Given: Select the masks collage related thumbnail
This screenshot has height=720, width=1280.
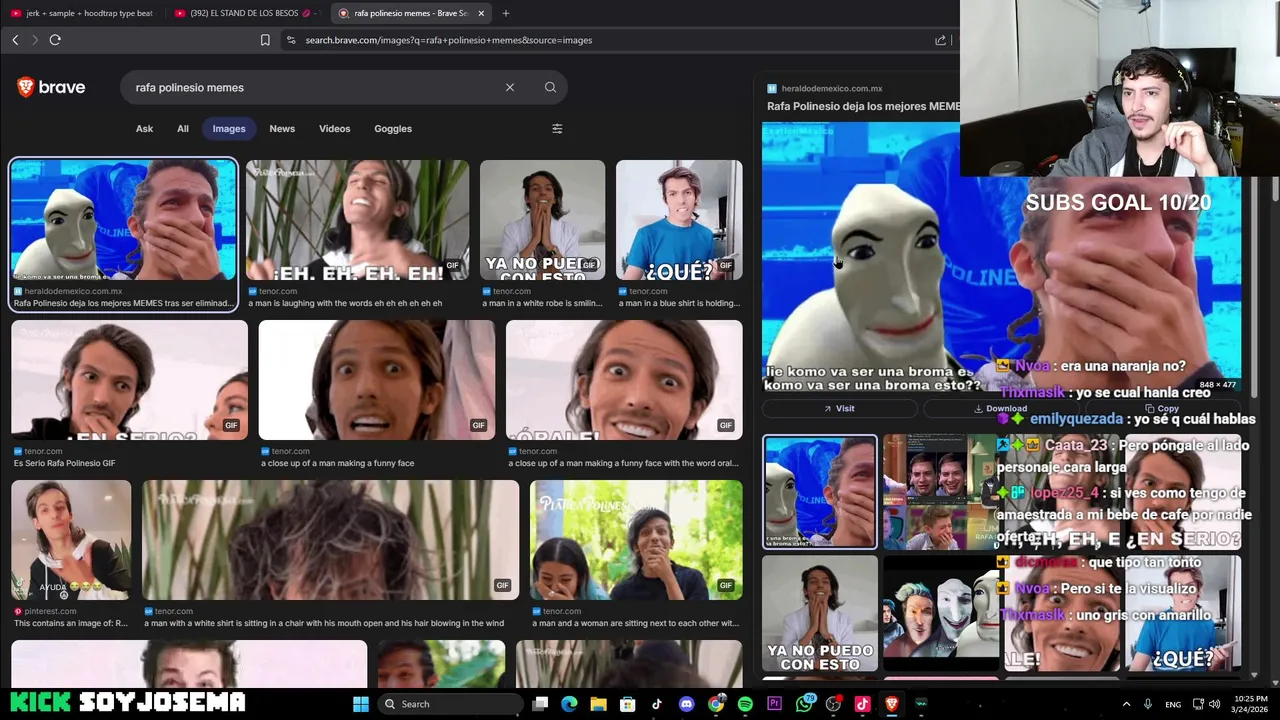Looking at the screenshot, I should point(941,614).
